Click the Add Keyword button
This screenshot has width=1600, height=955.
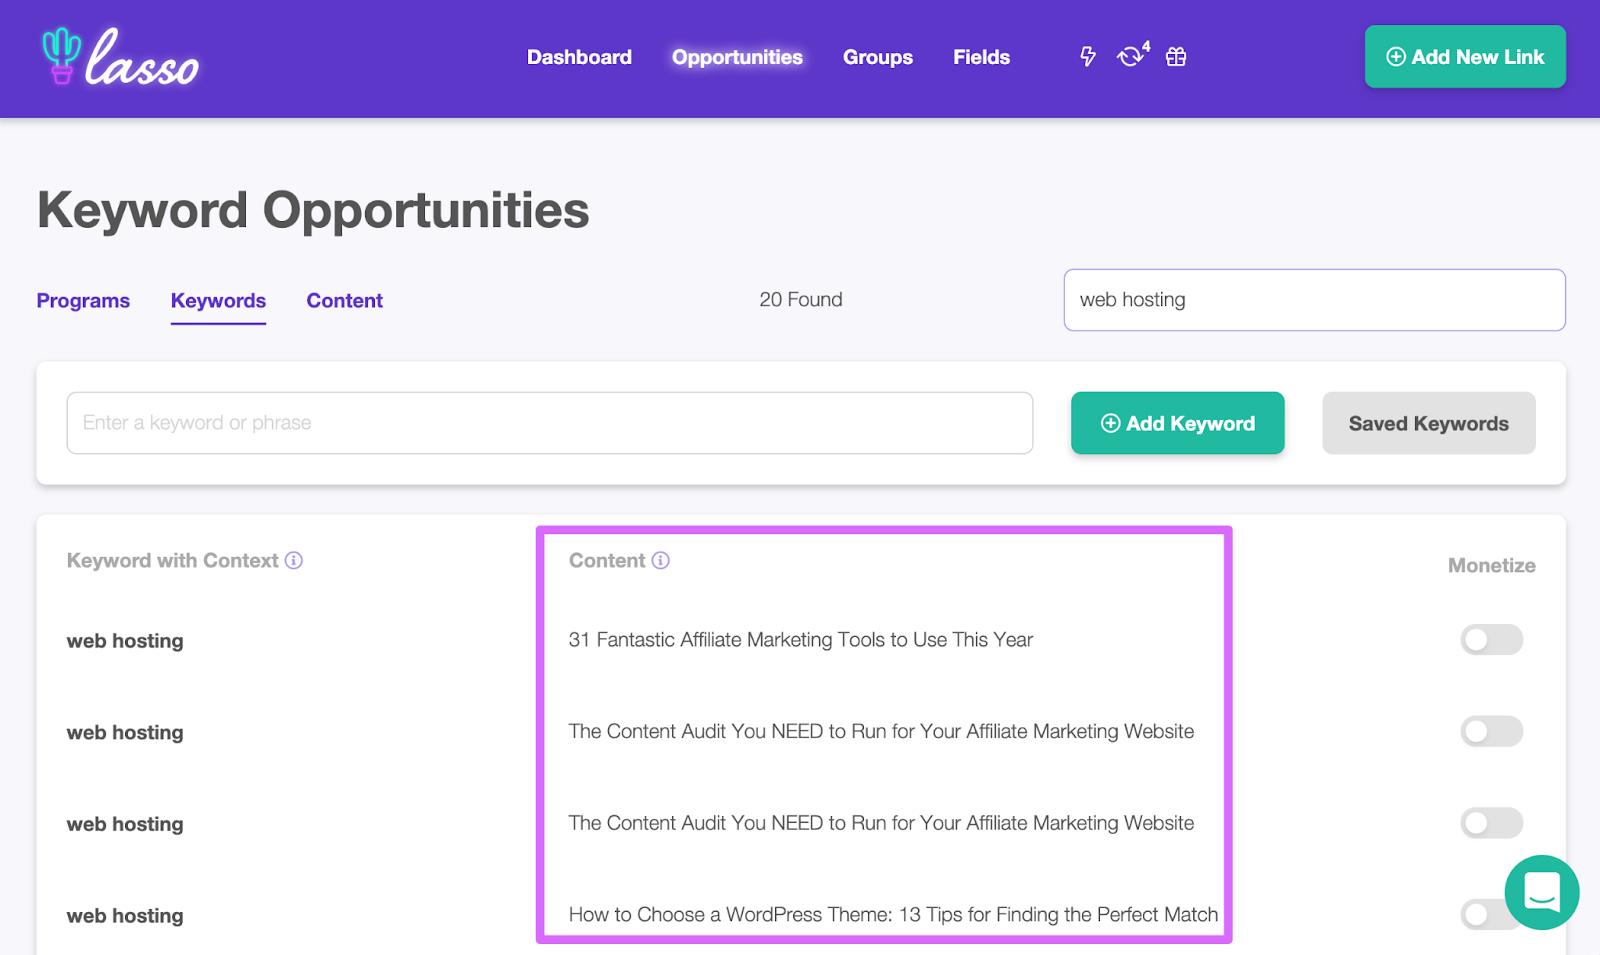1177,423
